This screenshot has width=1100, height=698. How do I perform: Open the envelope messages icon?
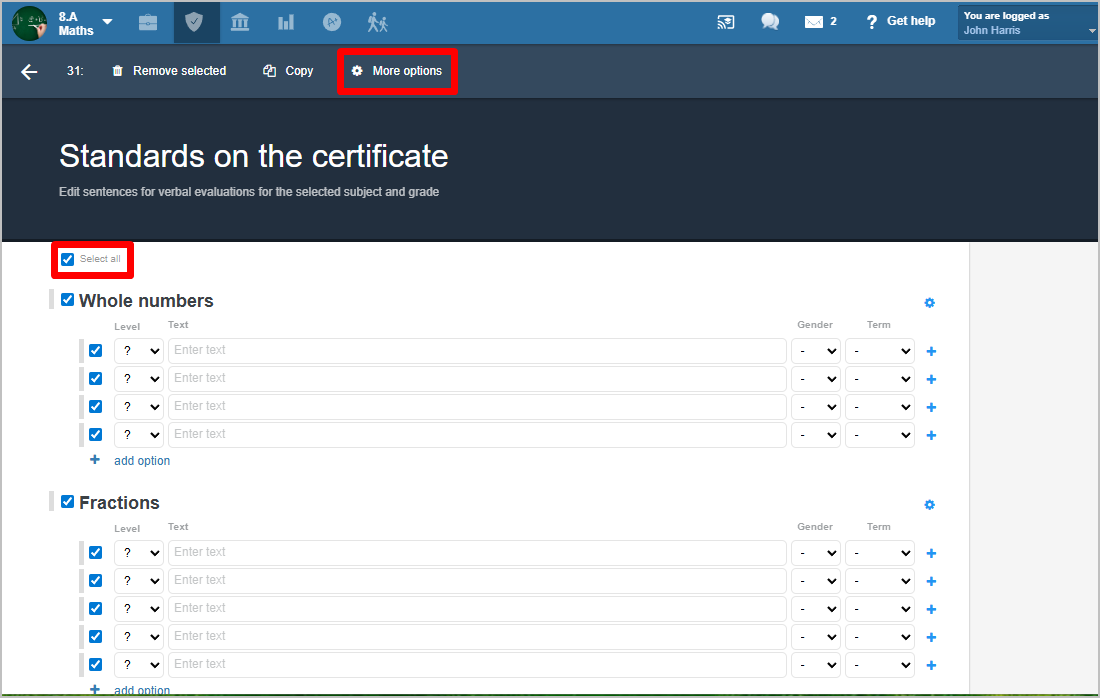click(815, 22)
